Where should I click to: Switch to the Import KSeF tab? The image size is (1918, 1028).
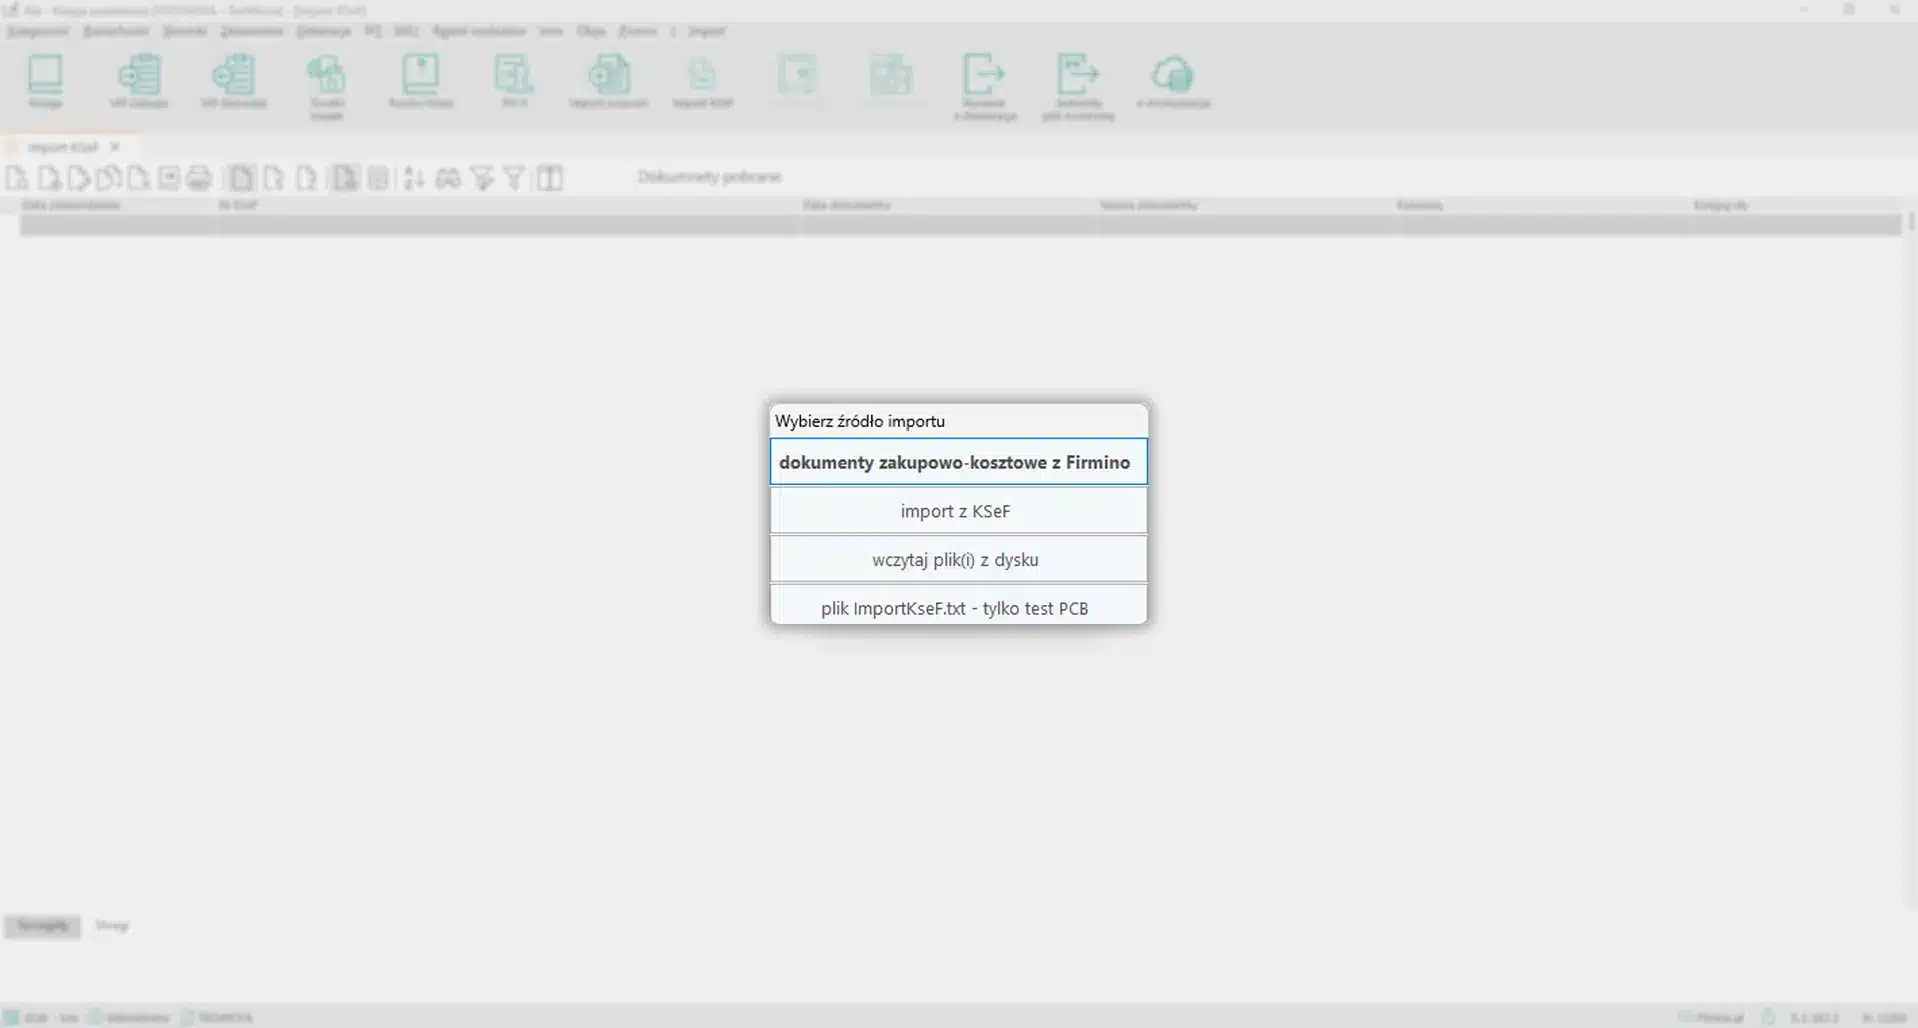[x=62, y=147]
